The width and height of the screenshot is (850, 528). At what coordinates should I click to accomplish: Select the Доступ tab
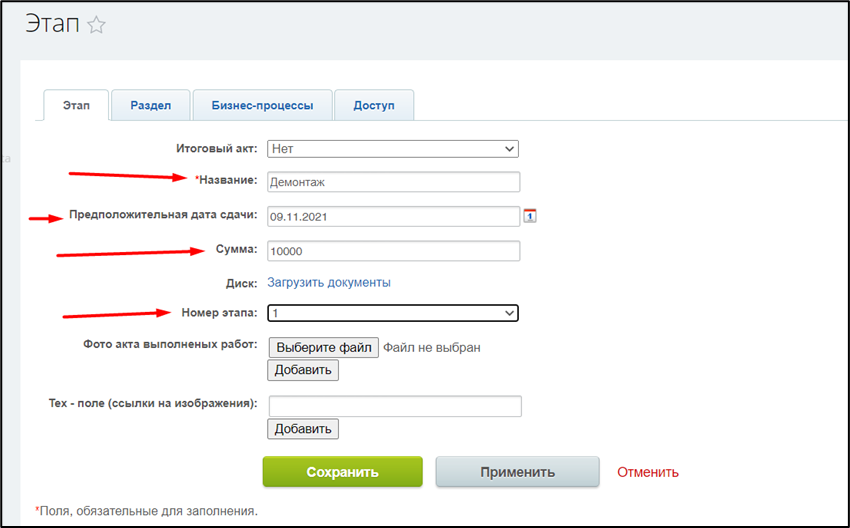pos(373,105)
